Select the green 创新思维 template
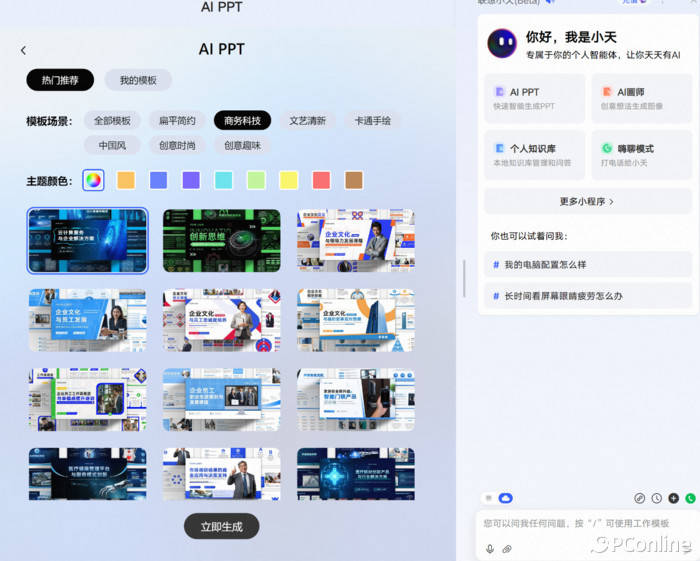The width and height of the screenshot is (700, 561). click(222, 241)
